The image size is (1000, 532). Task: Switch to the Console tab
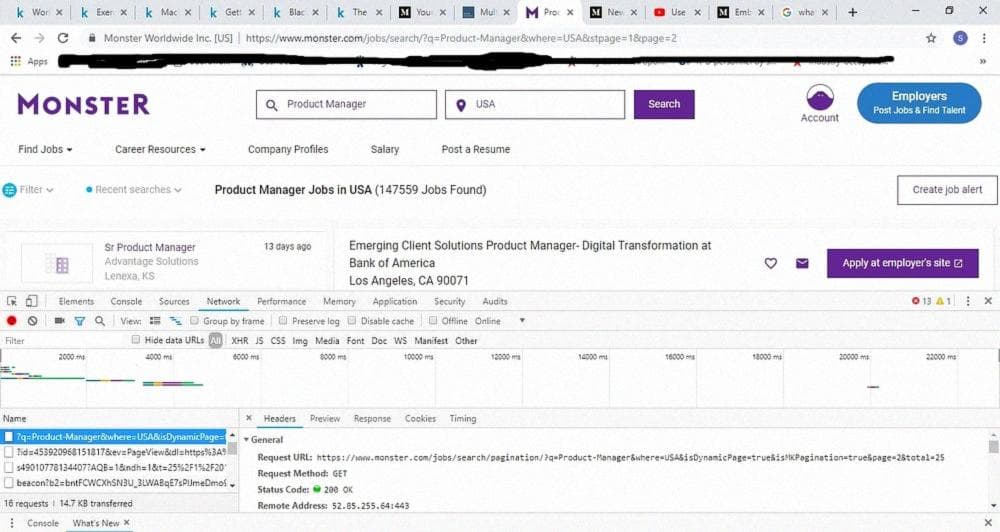point(126,301)
